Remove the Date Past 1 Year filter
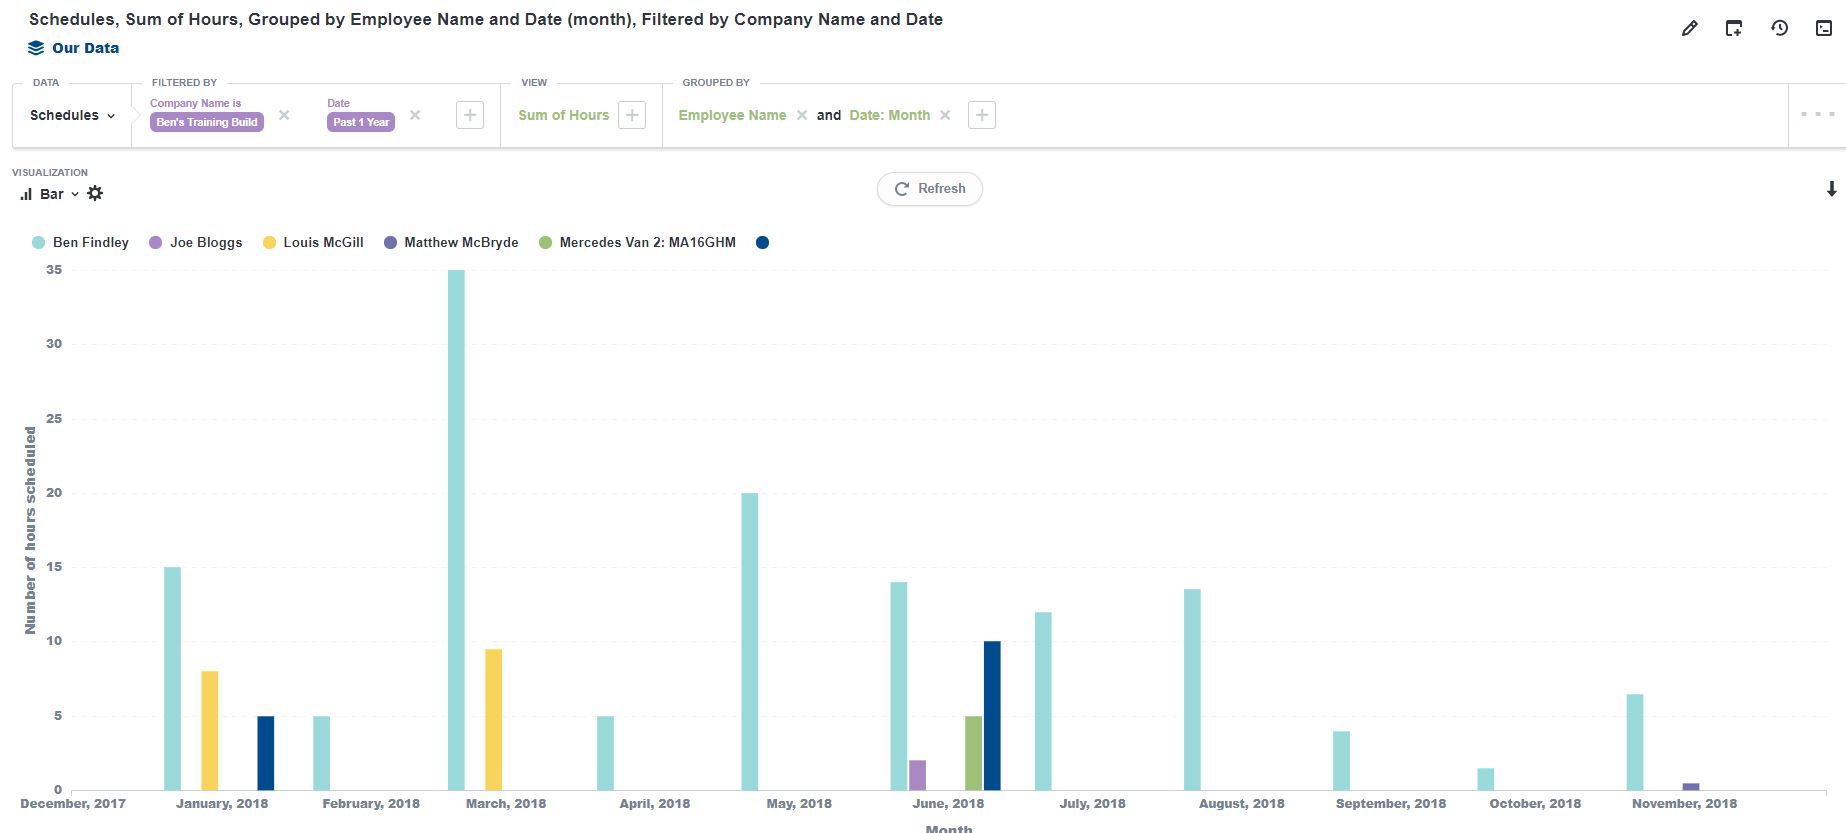The height and width of the screenshot is (833, 1846). pyautogui.click(x=415, y=115)
